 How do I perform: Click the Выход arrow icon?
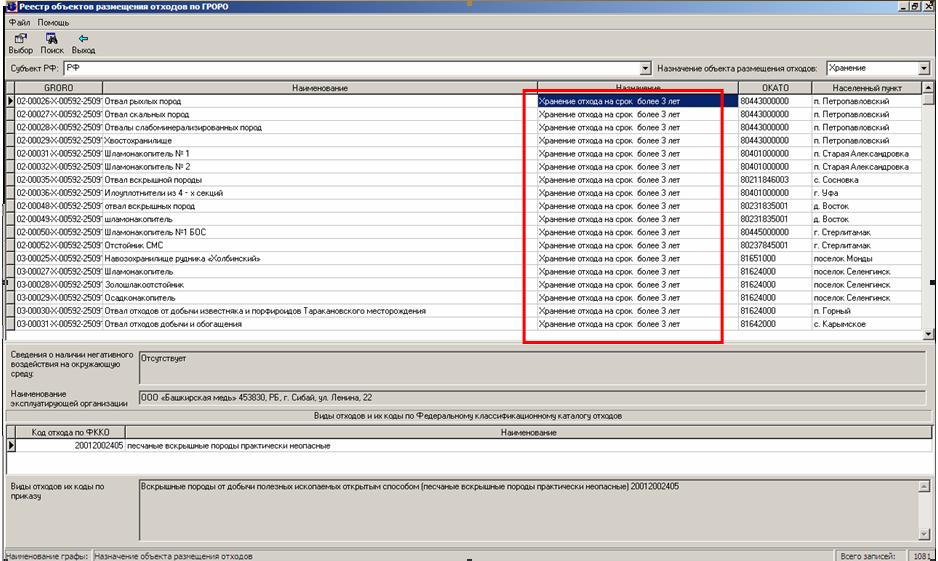tap(84, 38)
